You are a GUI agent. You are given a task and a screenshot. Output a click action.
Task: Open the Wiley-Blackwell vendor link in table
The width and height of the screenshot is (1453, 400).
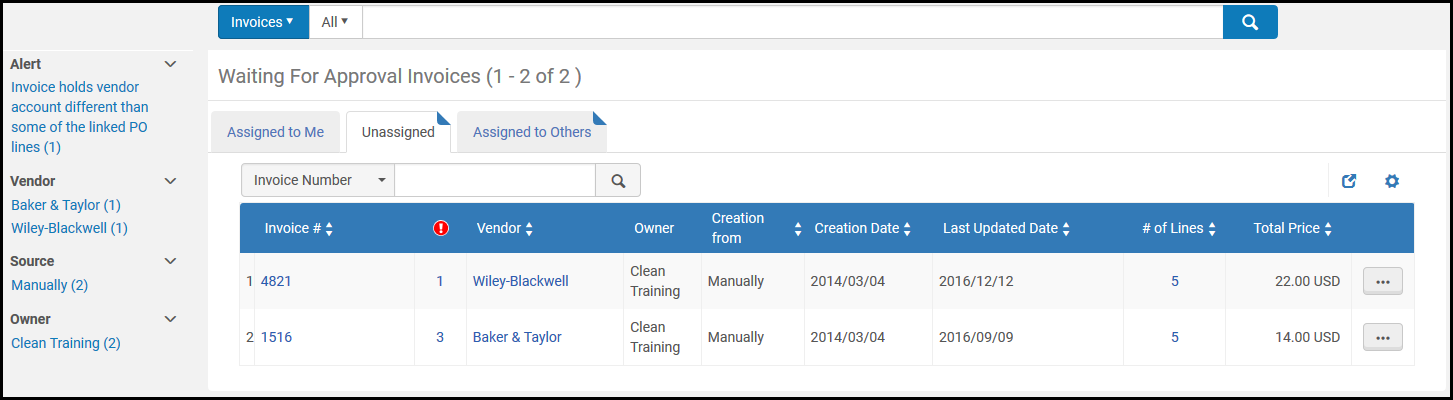pyautogui.click(x=520, y=282)
